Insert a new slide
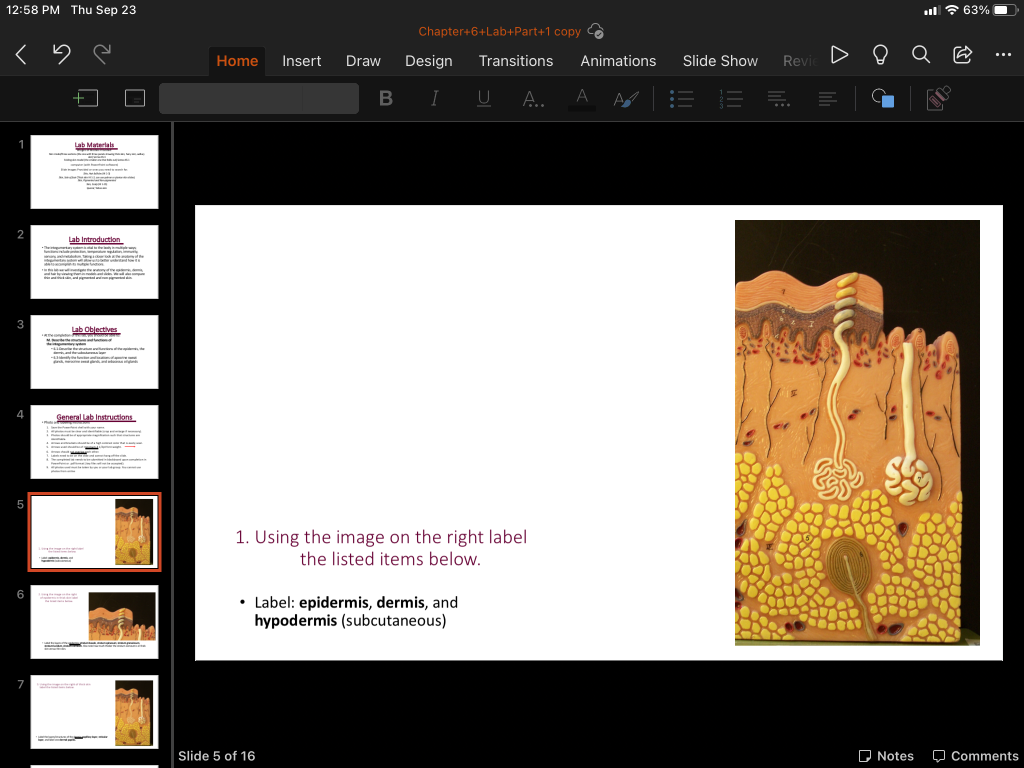This screenshot has width=1024, height=768. click(86, 98)
